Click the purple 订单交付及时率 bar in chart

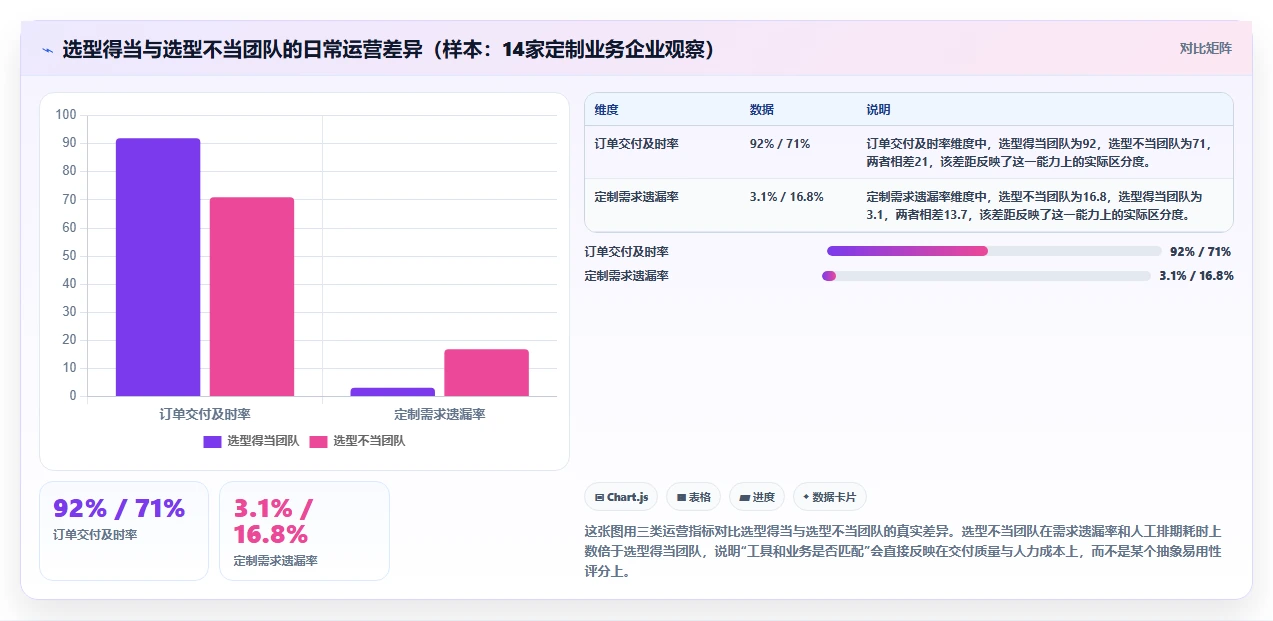[x=158, y=267]
